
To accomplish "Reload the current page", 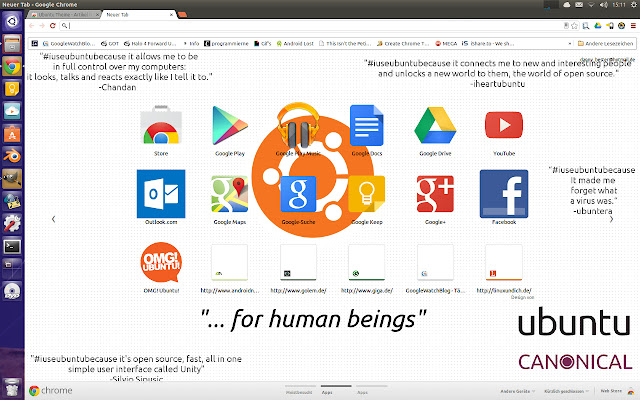I will (x=52, y=26).
